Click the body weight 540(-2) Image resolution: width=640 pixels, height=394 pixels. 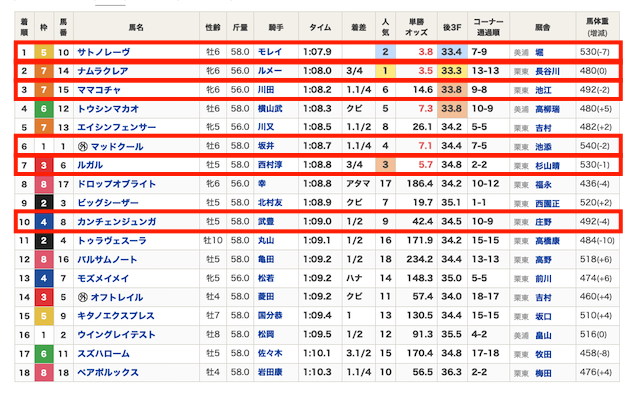point(595,146)
